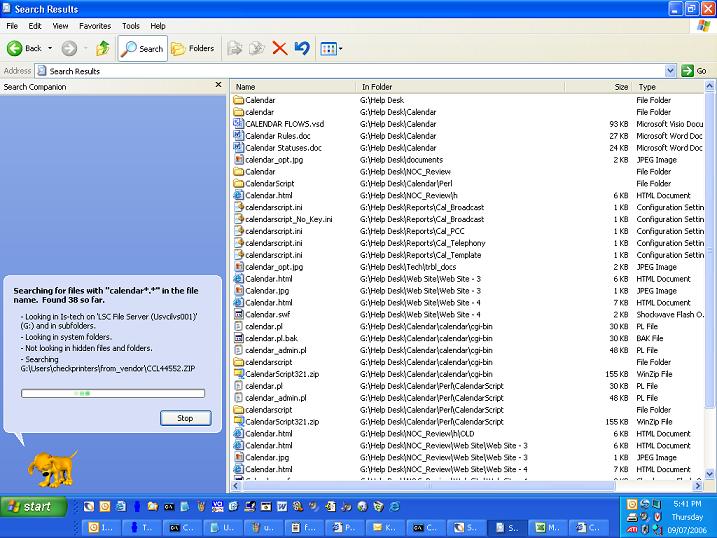717x538 pixels.
Task: Expand the Address bar dropdown
Action: [671, 71]
